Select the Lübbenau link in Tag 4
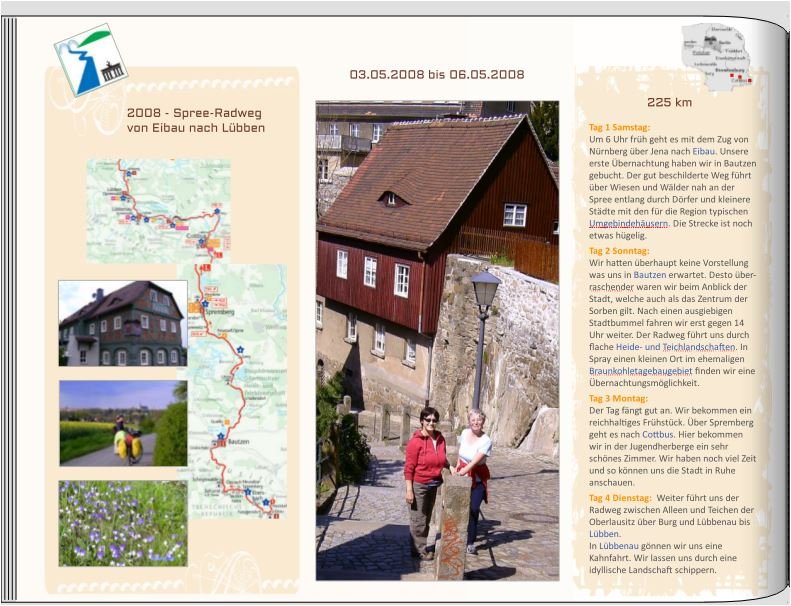 click(619, 546)
